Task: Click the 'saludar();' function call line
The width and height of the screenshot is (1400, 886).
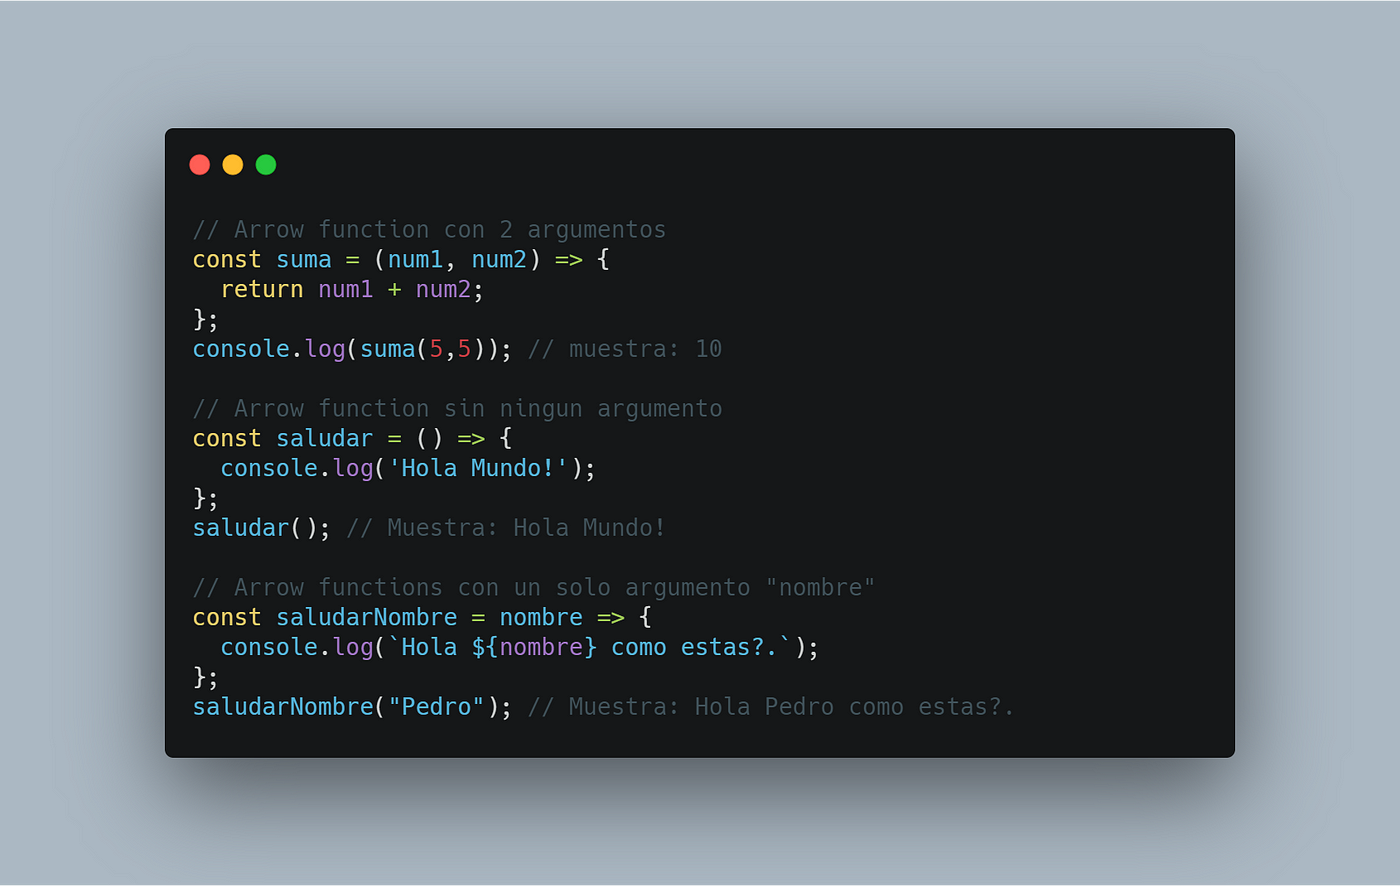Action: tap(262, 528)
